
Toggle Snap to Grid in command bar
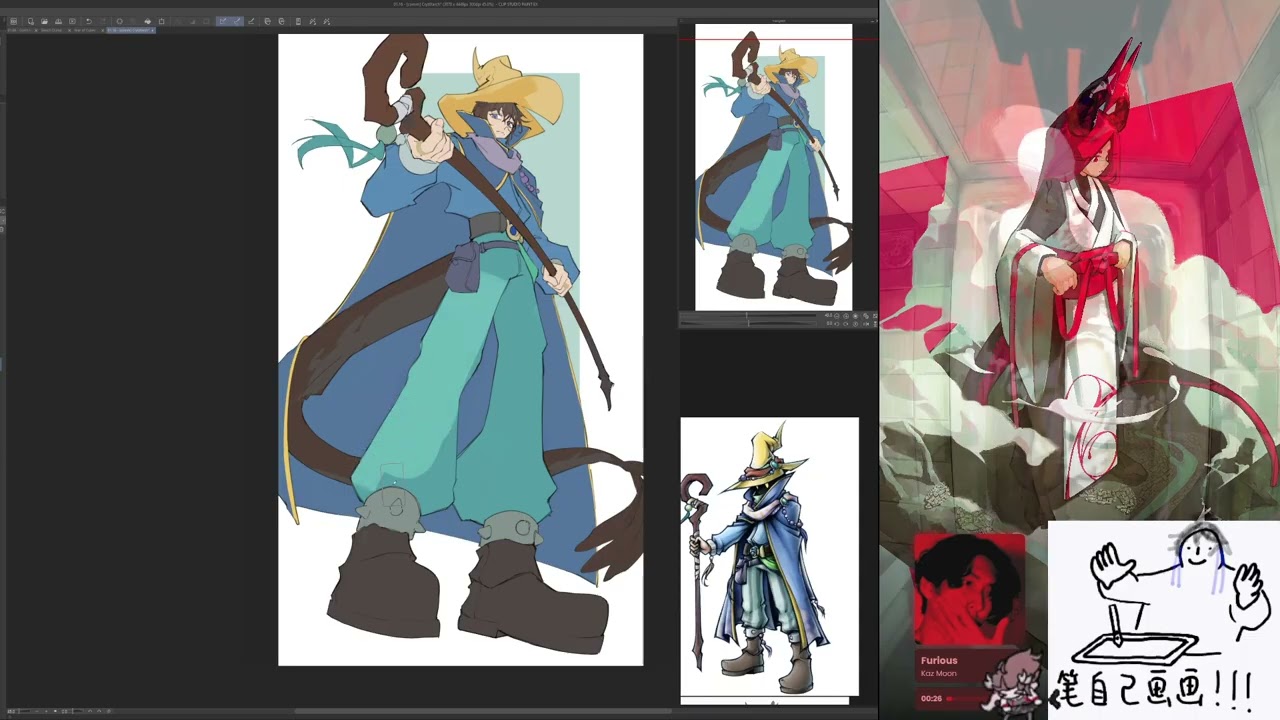click(250, 21)
